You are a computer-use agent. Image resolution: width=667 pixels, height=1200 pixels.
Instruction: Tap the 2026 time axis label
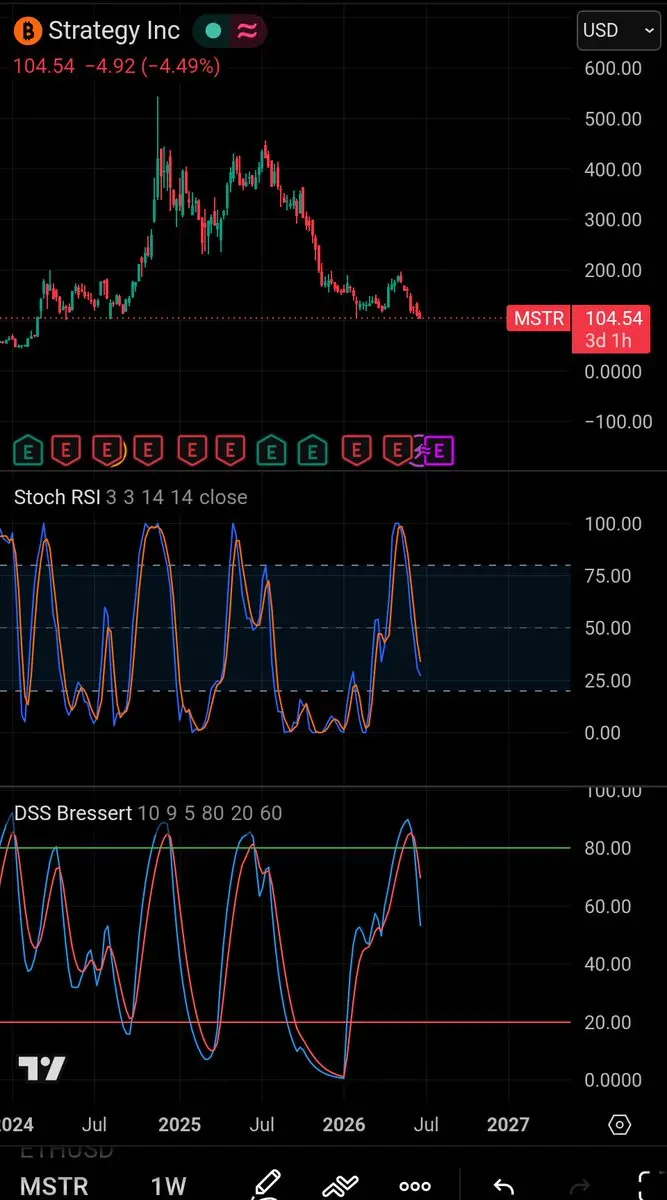pyautogui.click(x=344, y=1124)
